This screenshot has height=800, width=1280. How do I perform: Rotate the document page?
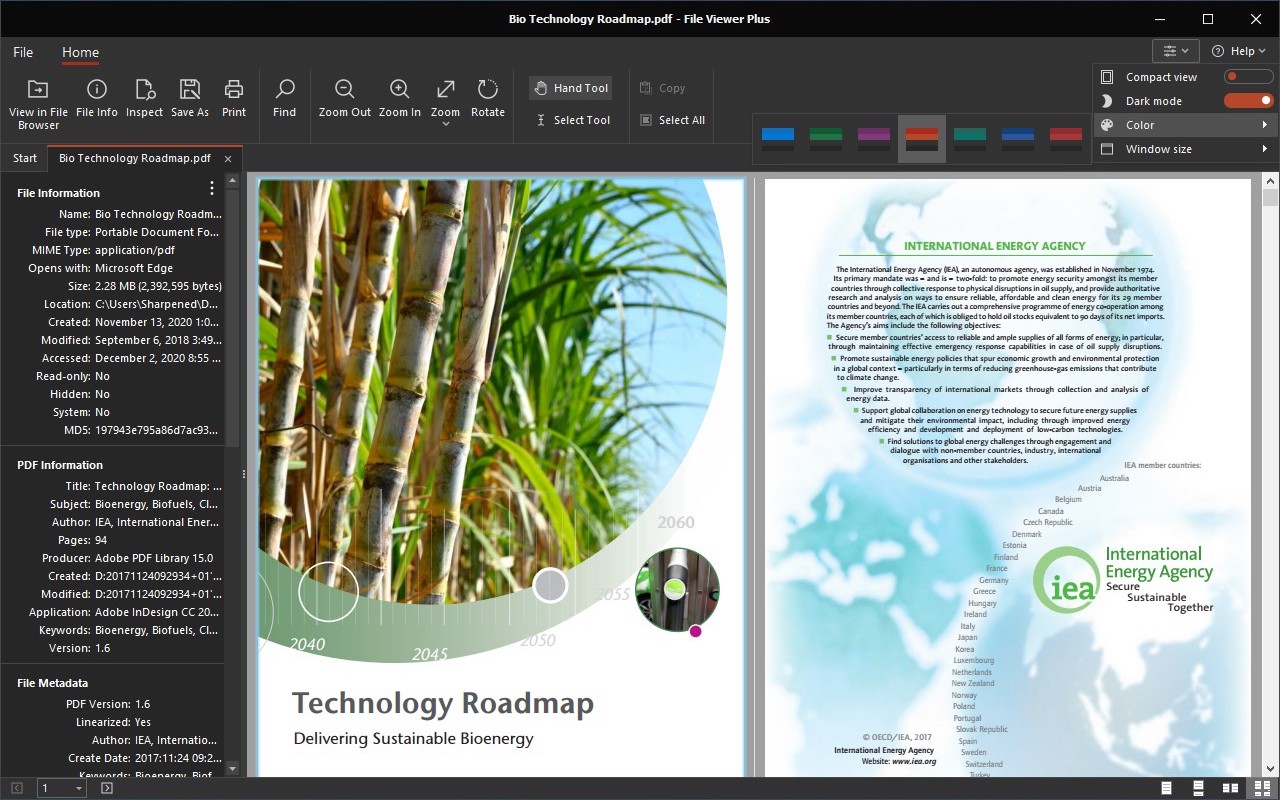click(x=488, y=98)
